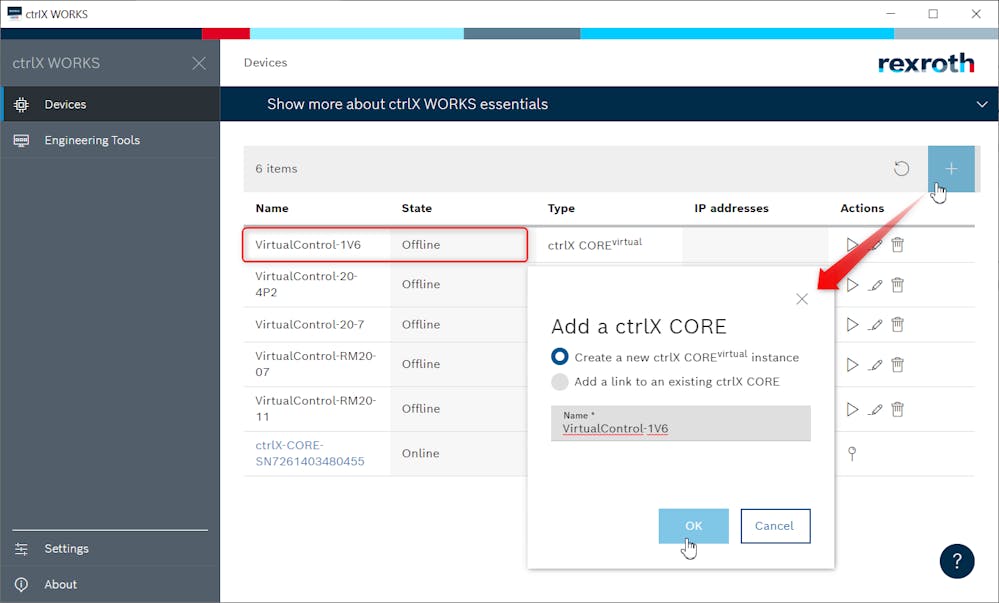Click the rexroth logo
The image size is (999, 603).
pyautogui.click(x=926, y=63)
